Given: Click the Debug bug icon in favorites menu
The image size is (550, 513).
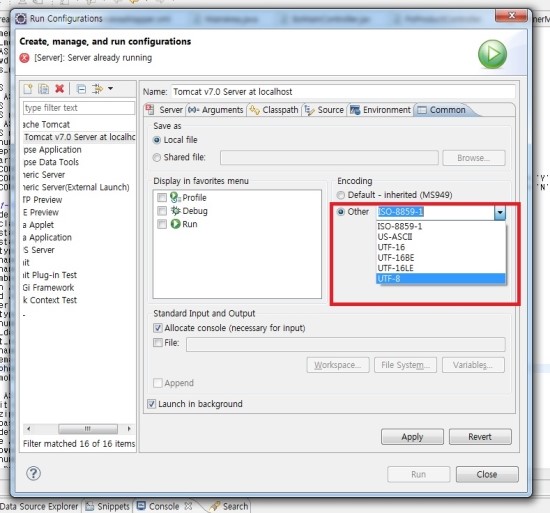Looking at the screenshot, I should point(175,211).
